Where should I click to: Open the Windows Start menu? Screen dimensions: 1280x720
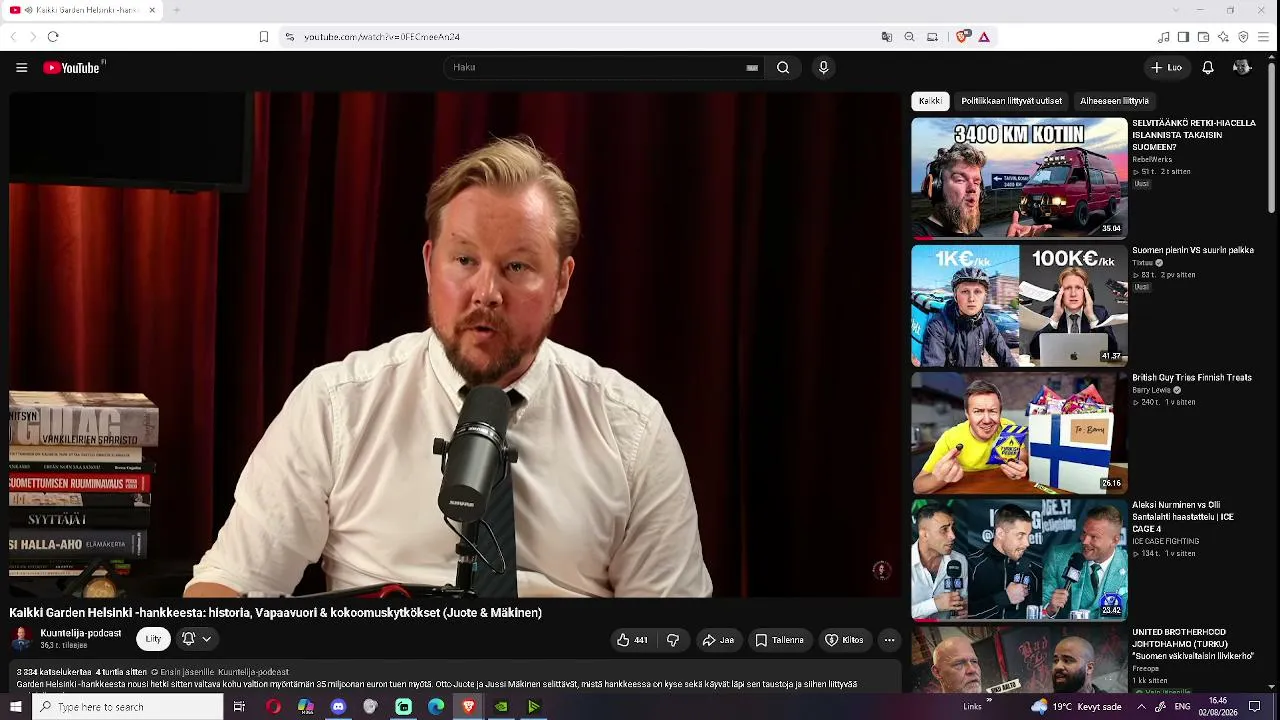[x=15, y=707]
